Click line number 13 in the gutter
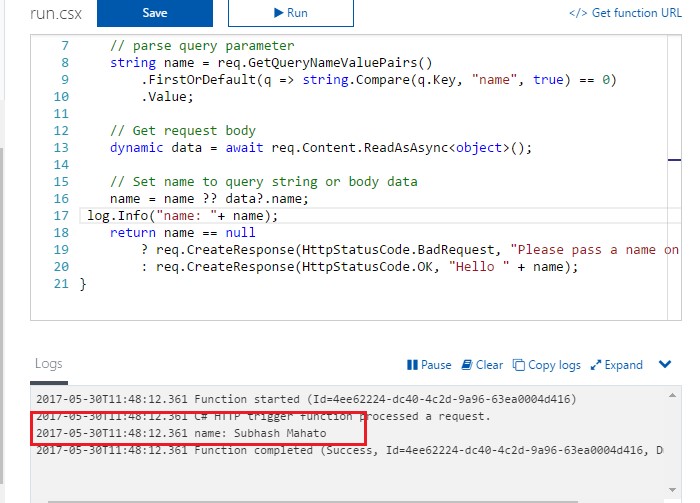This screenshot has width=700, height=503. click(61, 148)
